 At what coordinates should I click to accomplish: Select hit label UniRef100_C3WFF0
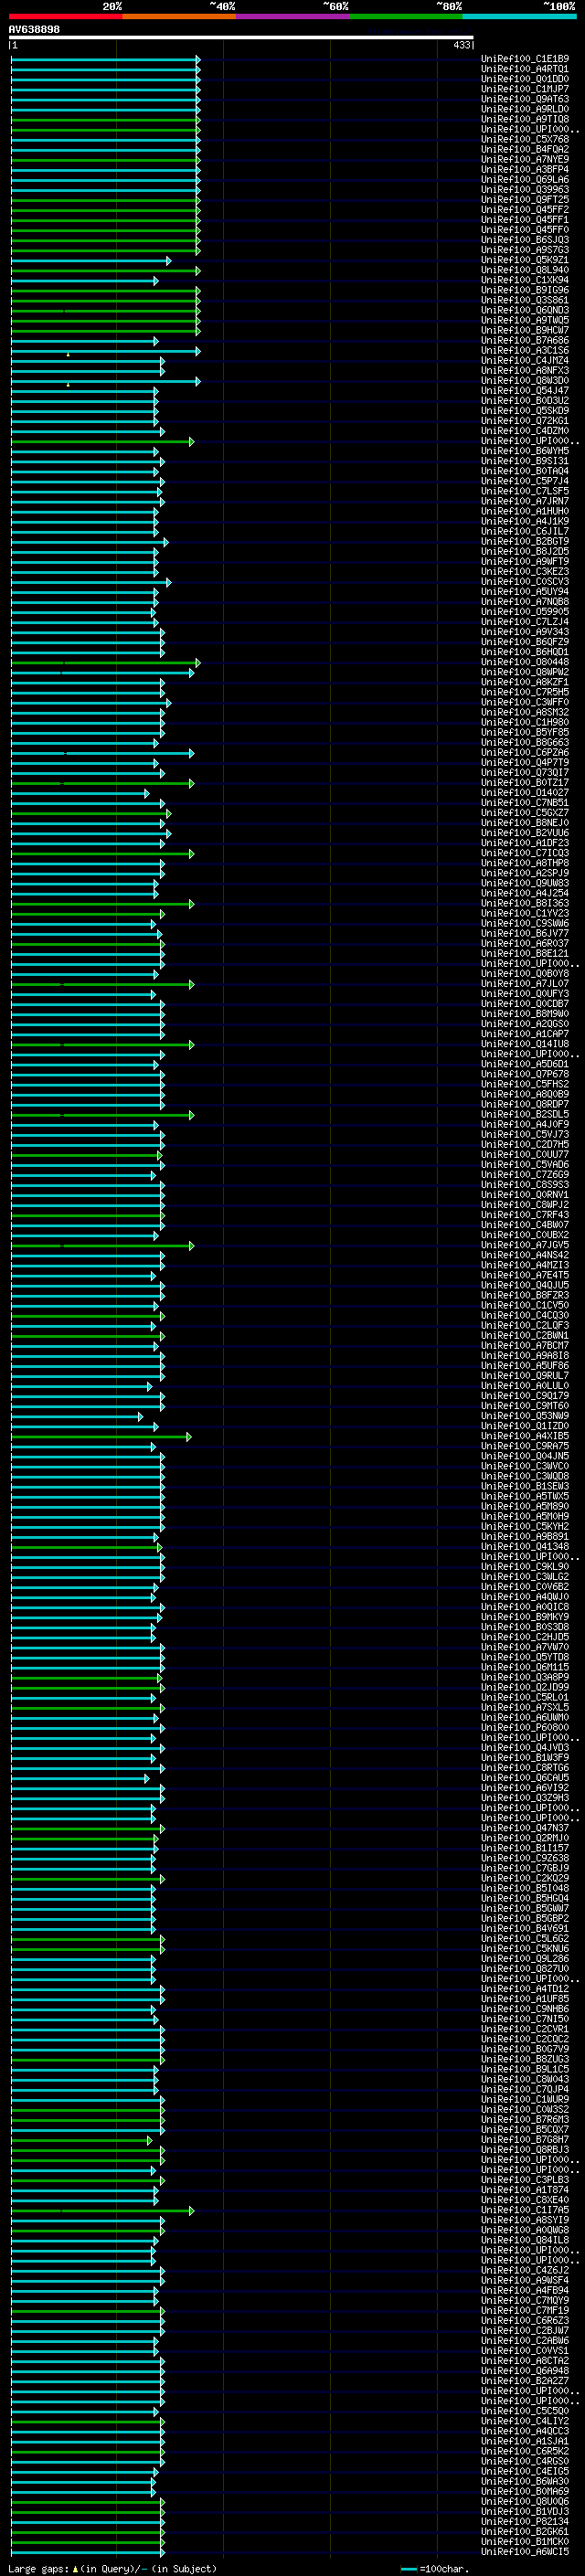(525, 702)
